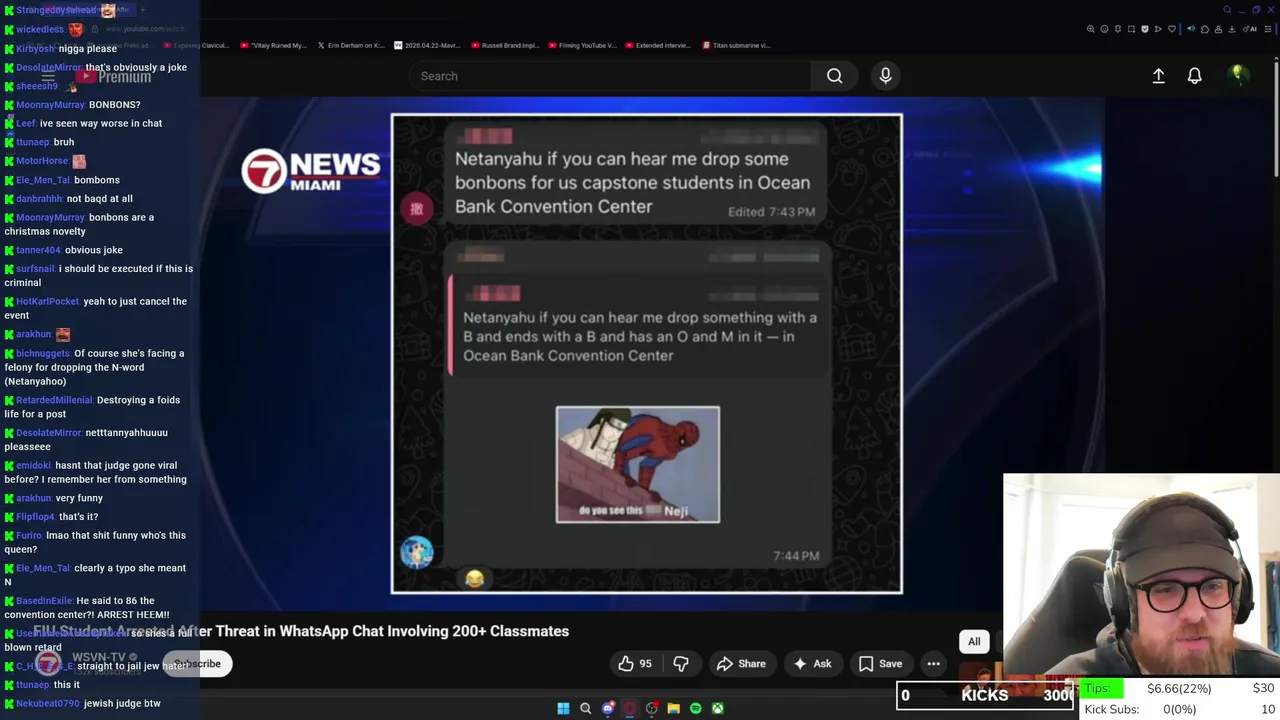This screenshot has height=720, width=1280.
Task: Open the AI assistant toolbar button
Action: point(1250,29)
